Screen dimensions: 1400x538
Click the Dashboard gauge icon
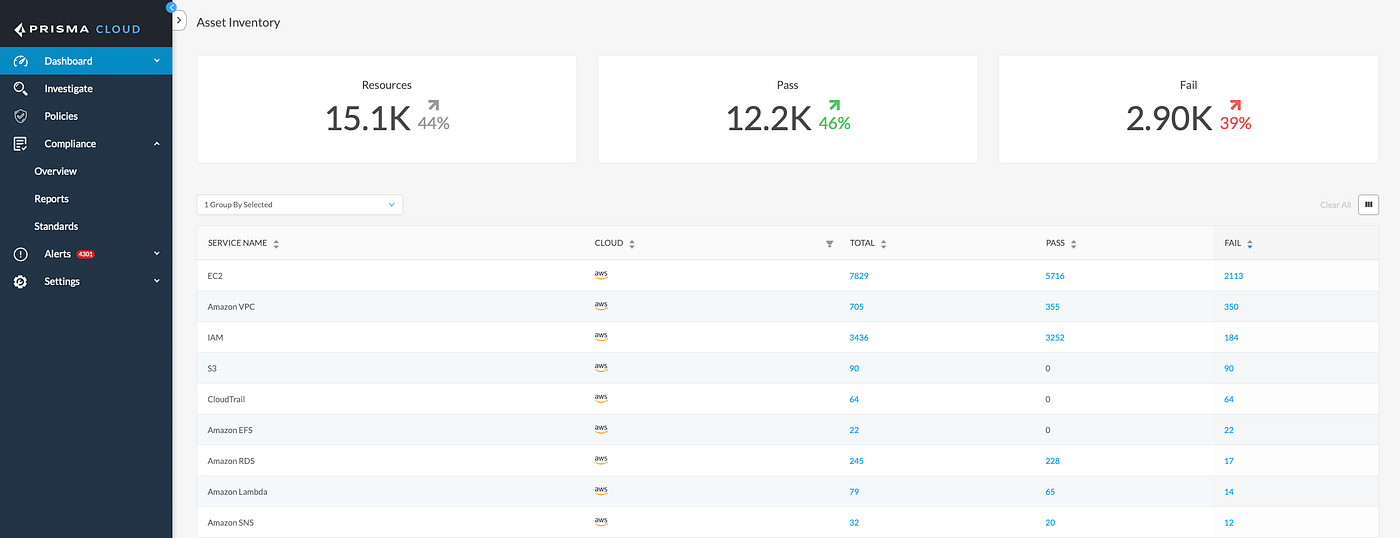20,61
